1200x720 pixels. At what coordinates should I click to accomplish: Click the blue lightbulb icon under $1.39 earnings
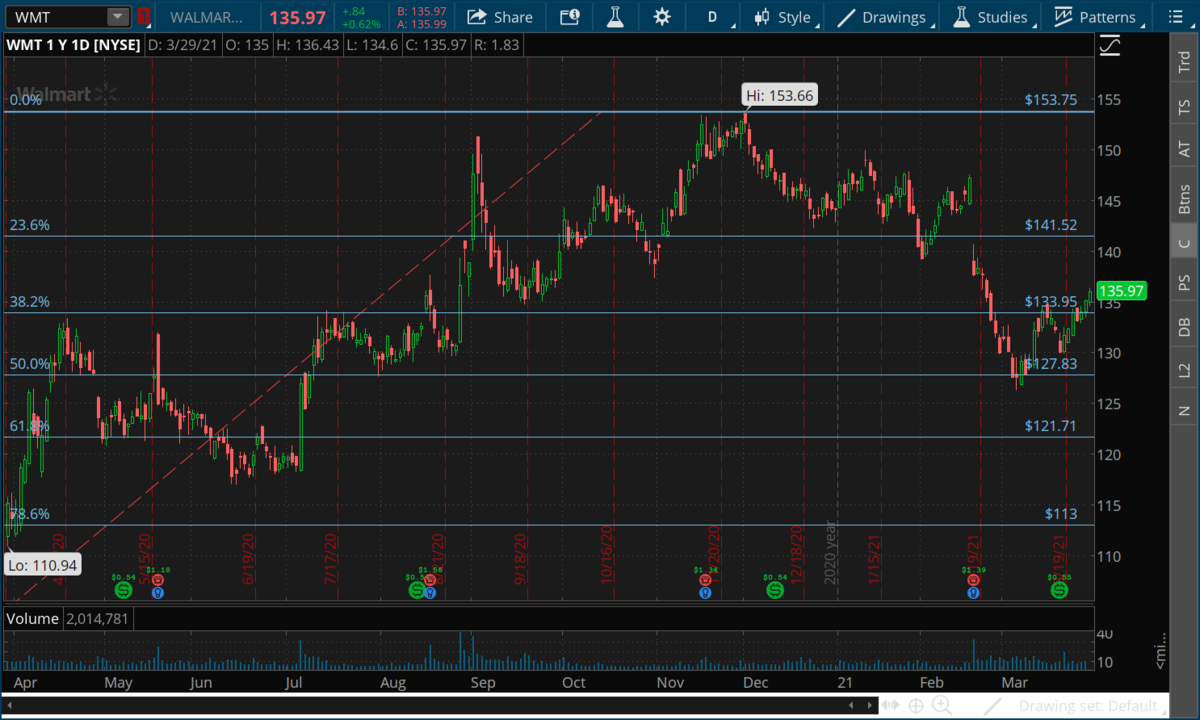tap(972, 592)
